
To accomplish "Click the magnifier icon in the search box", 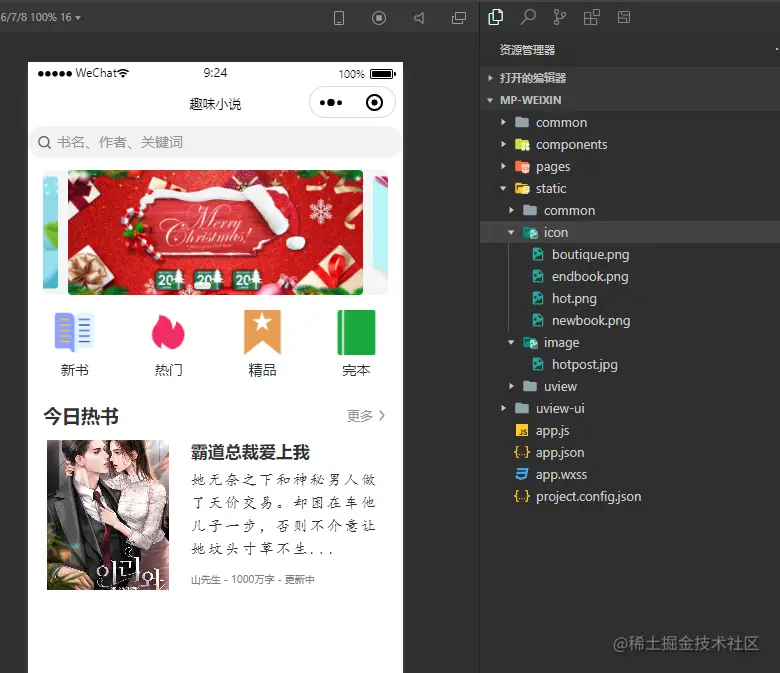I will click(44, 143).
